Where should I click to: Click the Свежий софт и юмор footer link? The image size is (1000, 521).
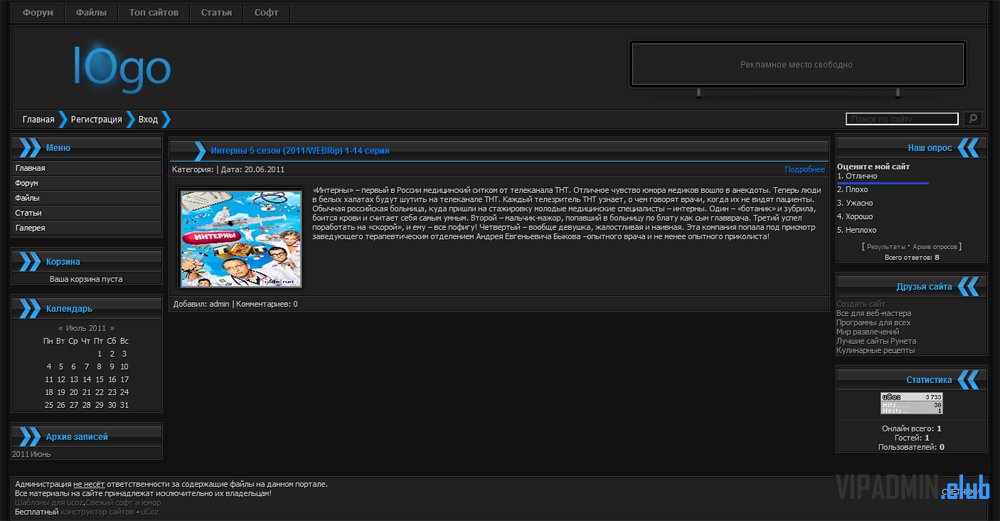124,503
